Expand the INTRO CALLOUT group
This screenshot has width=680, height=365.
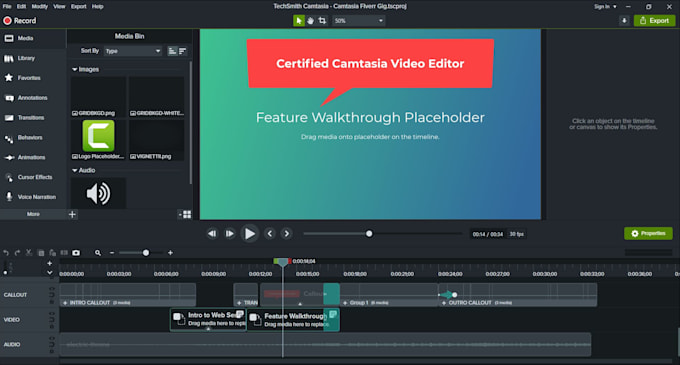click(65, 303)
